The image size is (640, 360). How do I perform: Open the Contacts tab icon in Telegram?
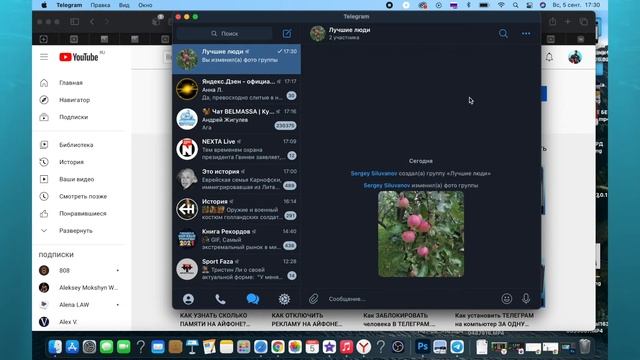[x=188, y=299]
